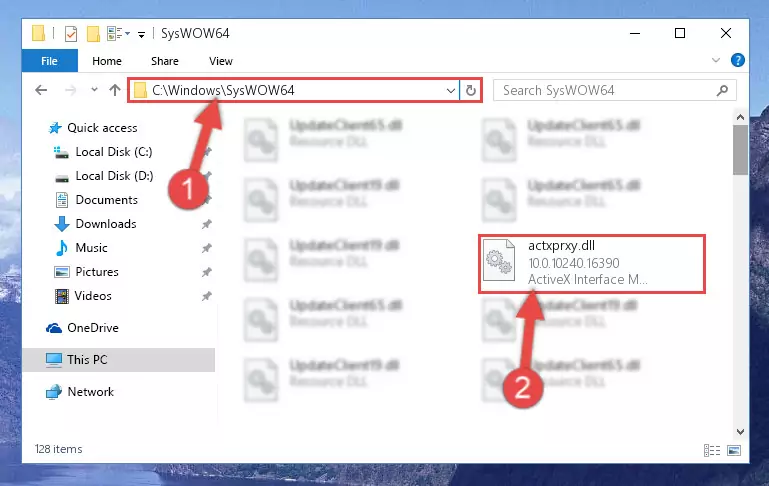Click the Videos pin icon

click(x=206, y=296)
